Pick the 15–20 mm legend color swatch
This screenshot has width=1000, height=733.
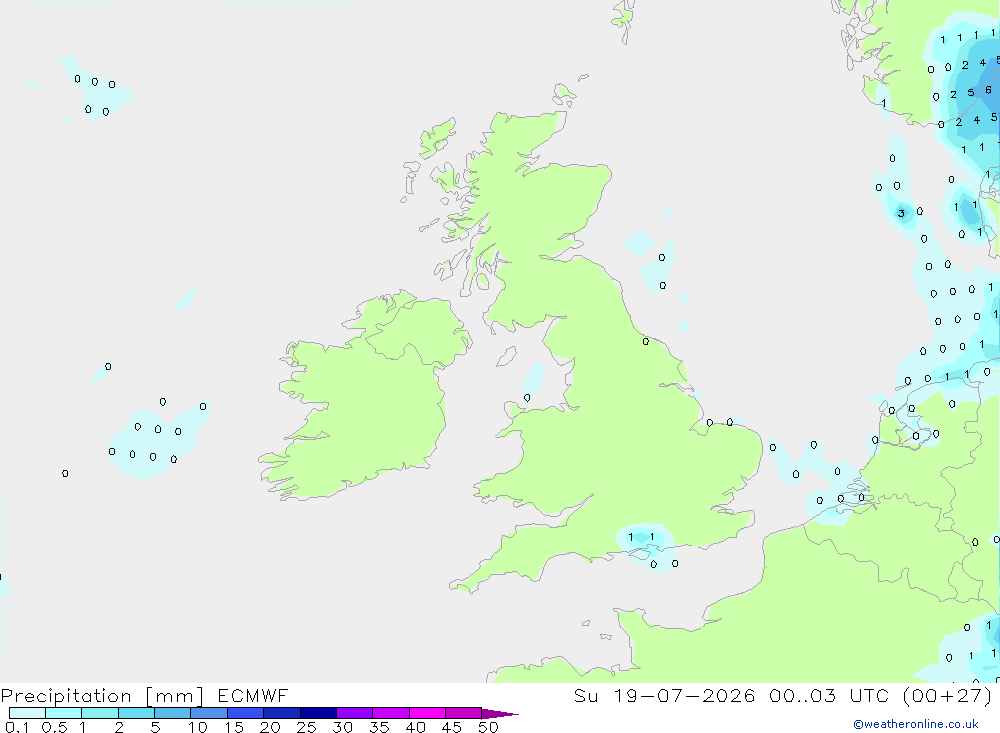246,713
